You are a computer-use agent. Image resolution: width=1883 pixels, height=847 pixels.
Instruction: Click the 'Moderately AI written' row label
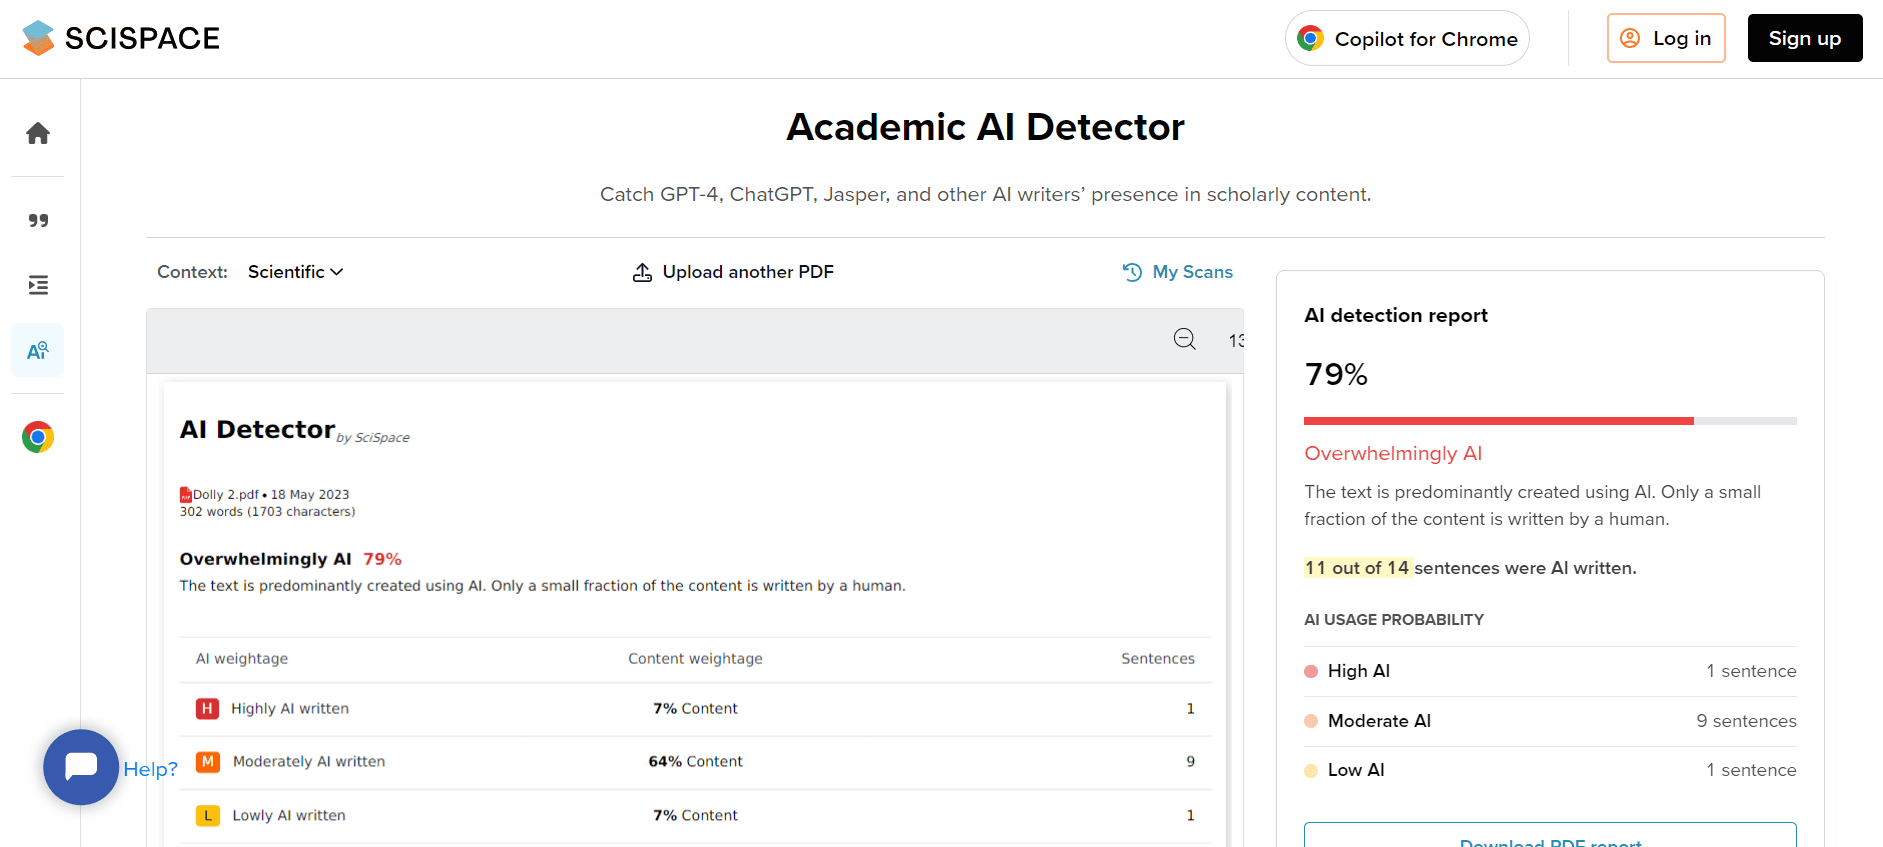point(309,761)
